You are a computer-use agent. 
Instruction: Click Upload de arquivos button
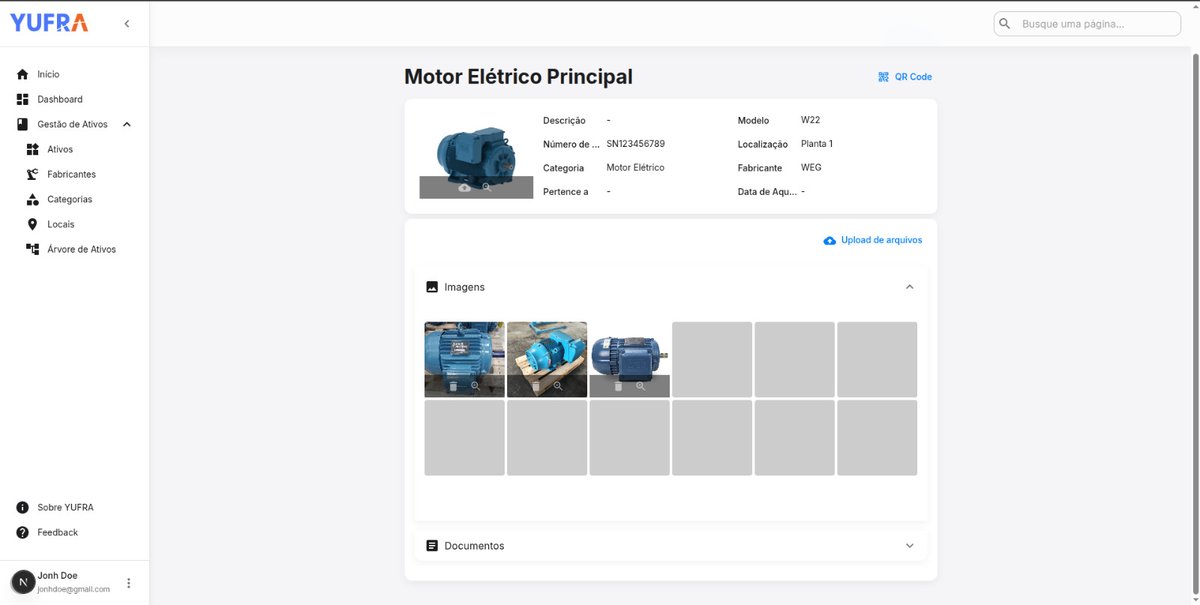(873, 240)
